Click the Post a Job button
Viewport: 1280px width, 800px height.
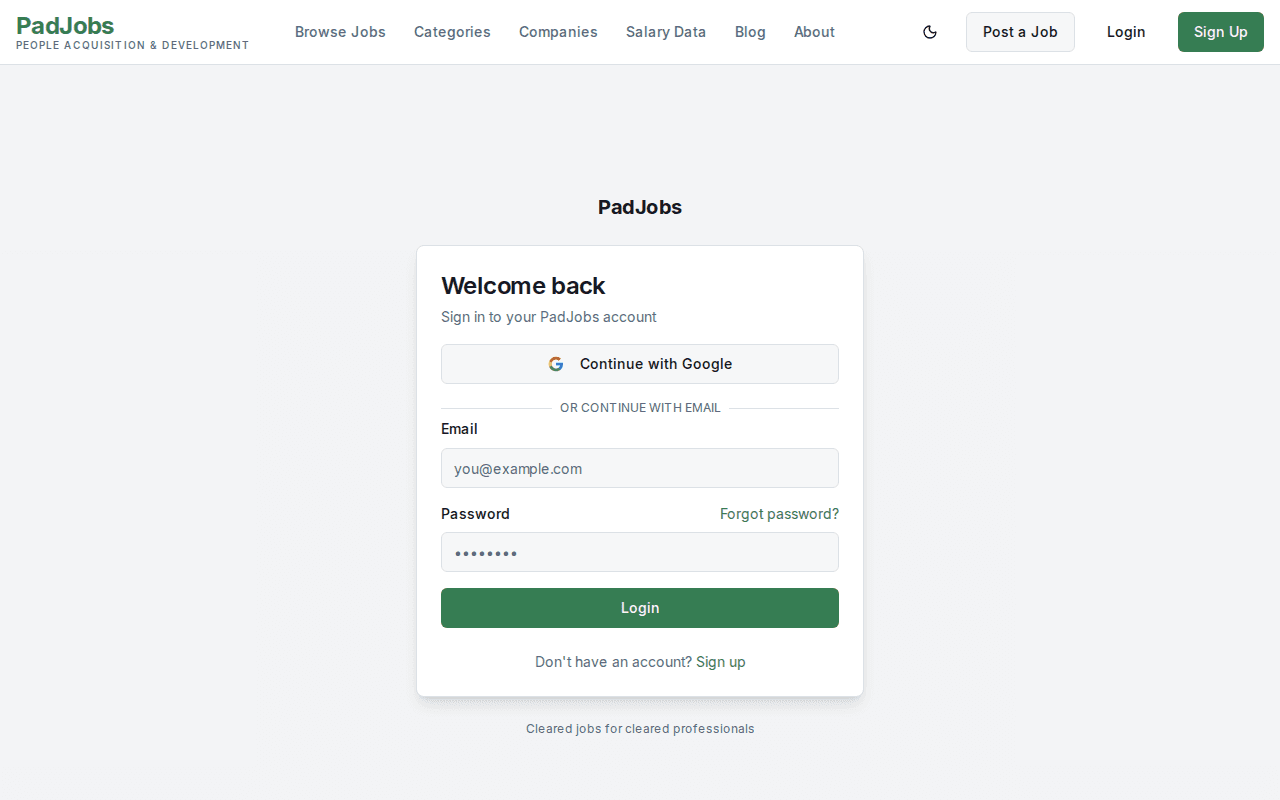1020,32
